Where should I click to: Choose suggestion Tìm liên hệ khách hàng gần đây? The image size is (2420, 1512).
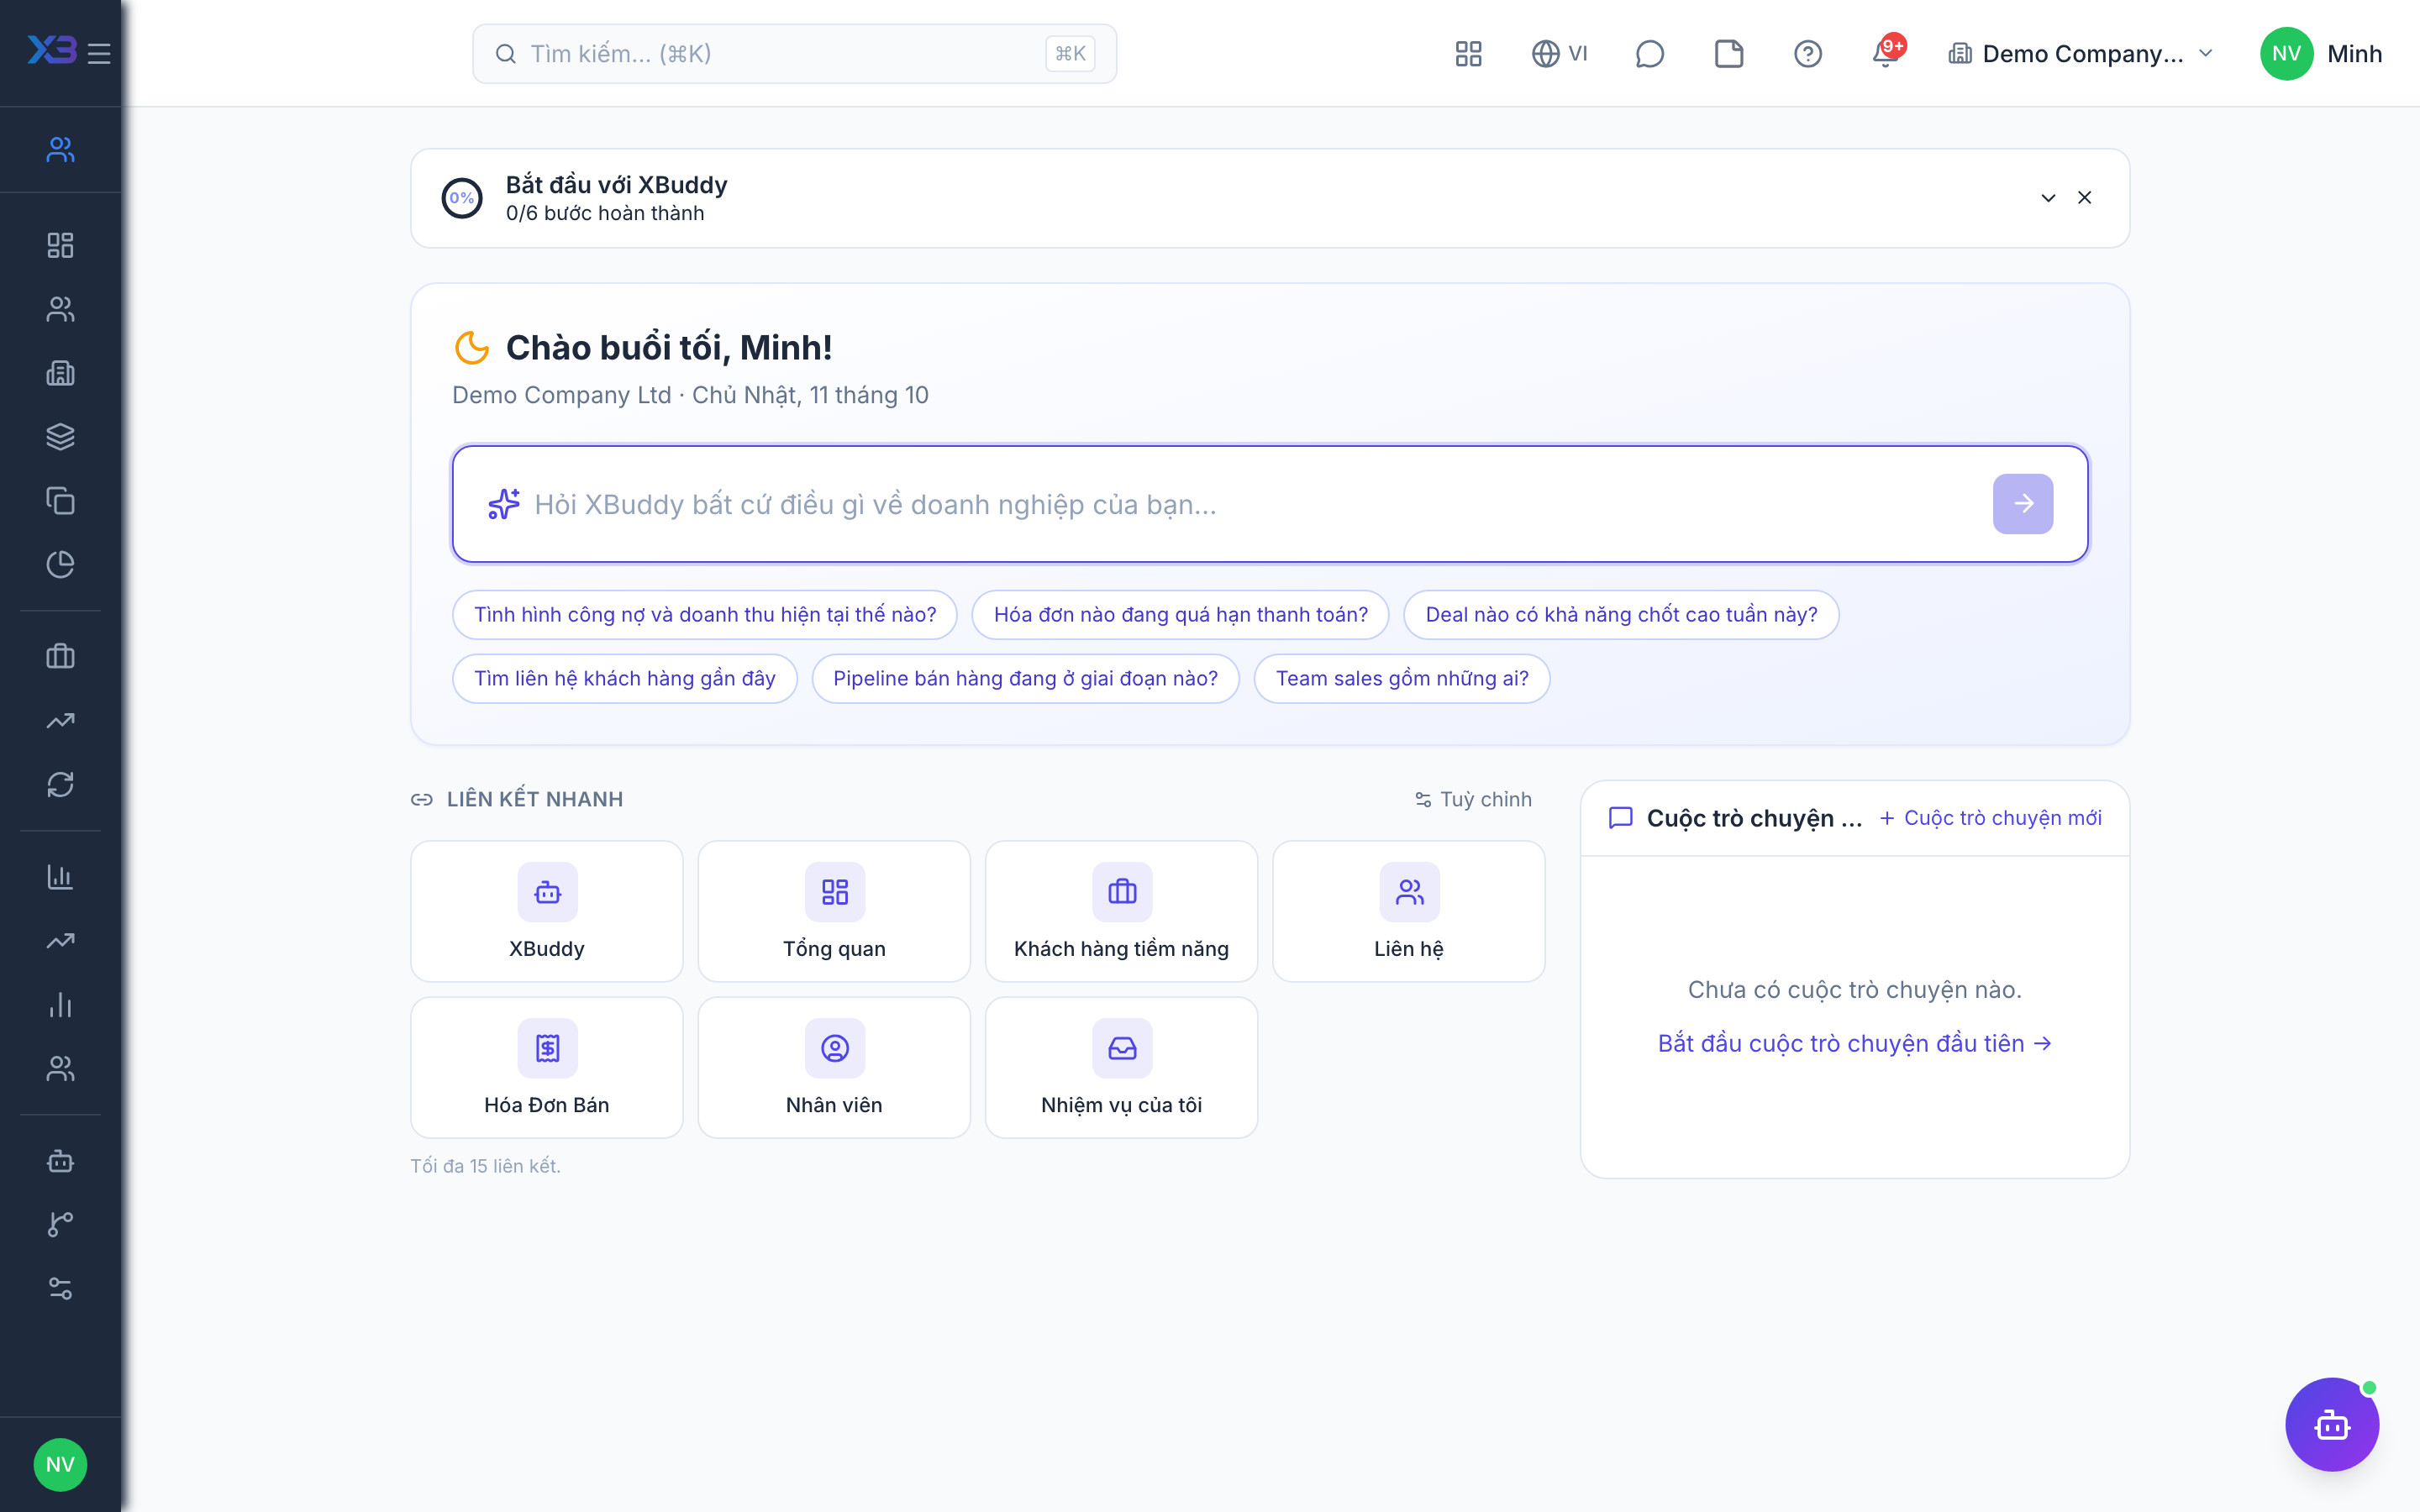tap(625, 679)
